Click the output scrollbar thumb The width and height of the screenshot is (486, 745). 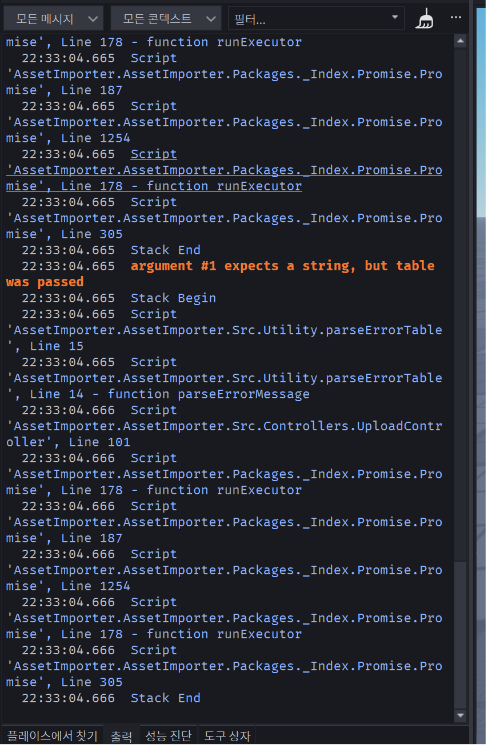point(460,635)
